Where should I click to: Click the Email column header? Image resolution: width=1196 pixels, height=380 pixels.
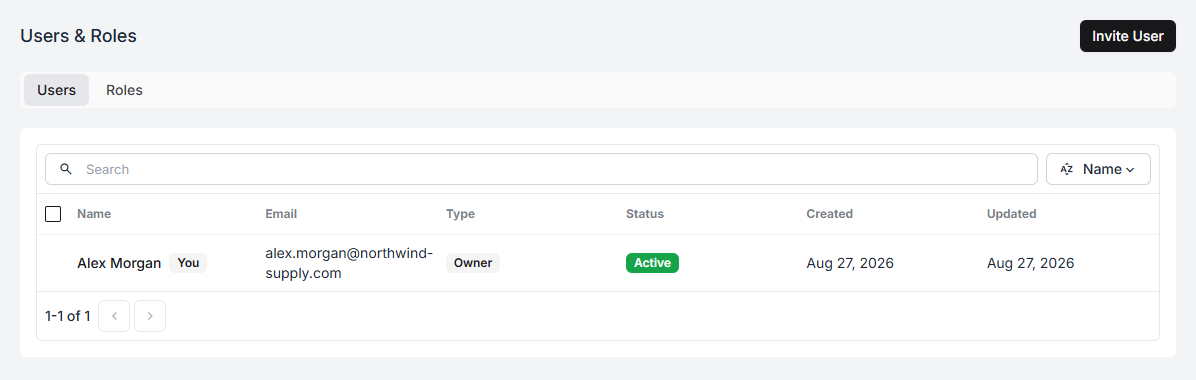pyautogui.click(x=281, y=214)
